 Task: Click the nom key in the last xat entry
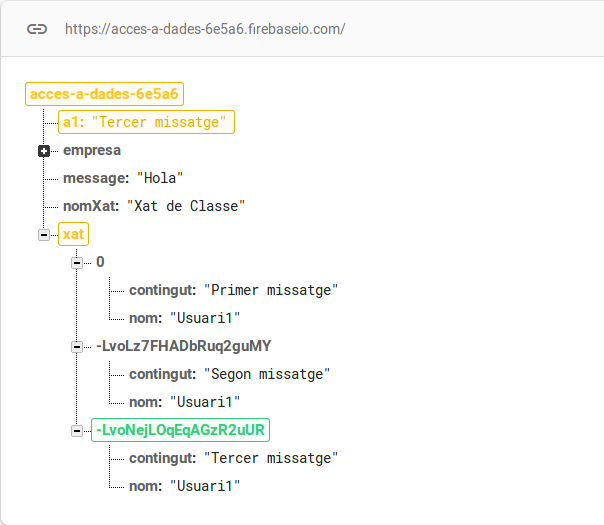click(x=145, y=486)
